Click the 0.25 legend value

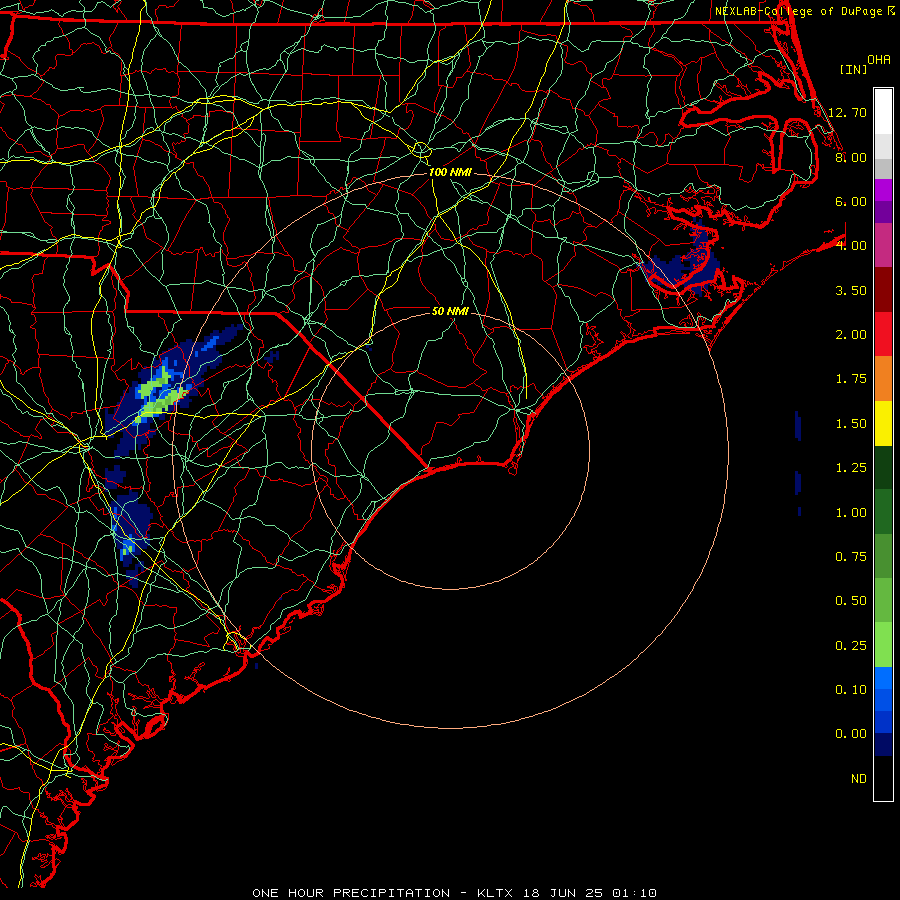pos(851,646)
